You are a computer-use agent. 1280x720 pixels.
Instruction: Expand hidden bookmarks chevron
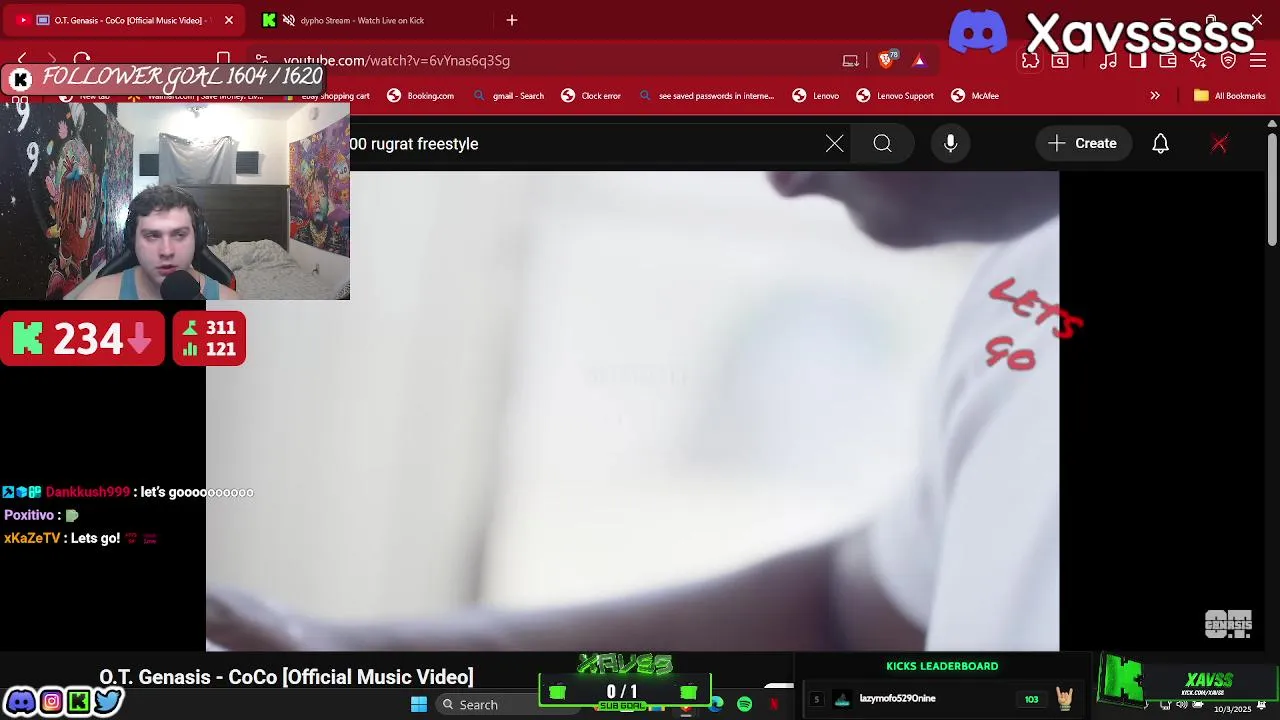pyautogui.click(x=1155, y=96)
